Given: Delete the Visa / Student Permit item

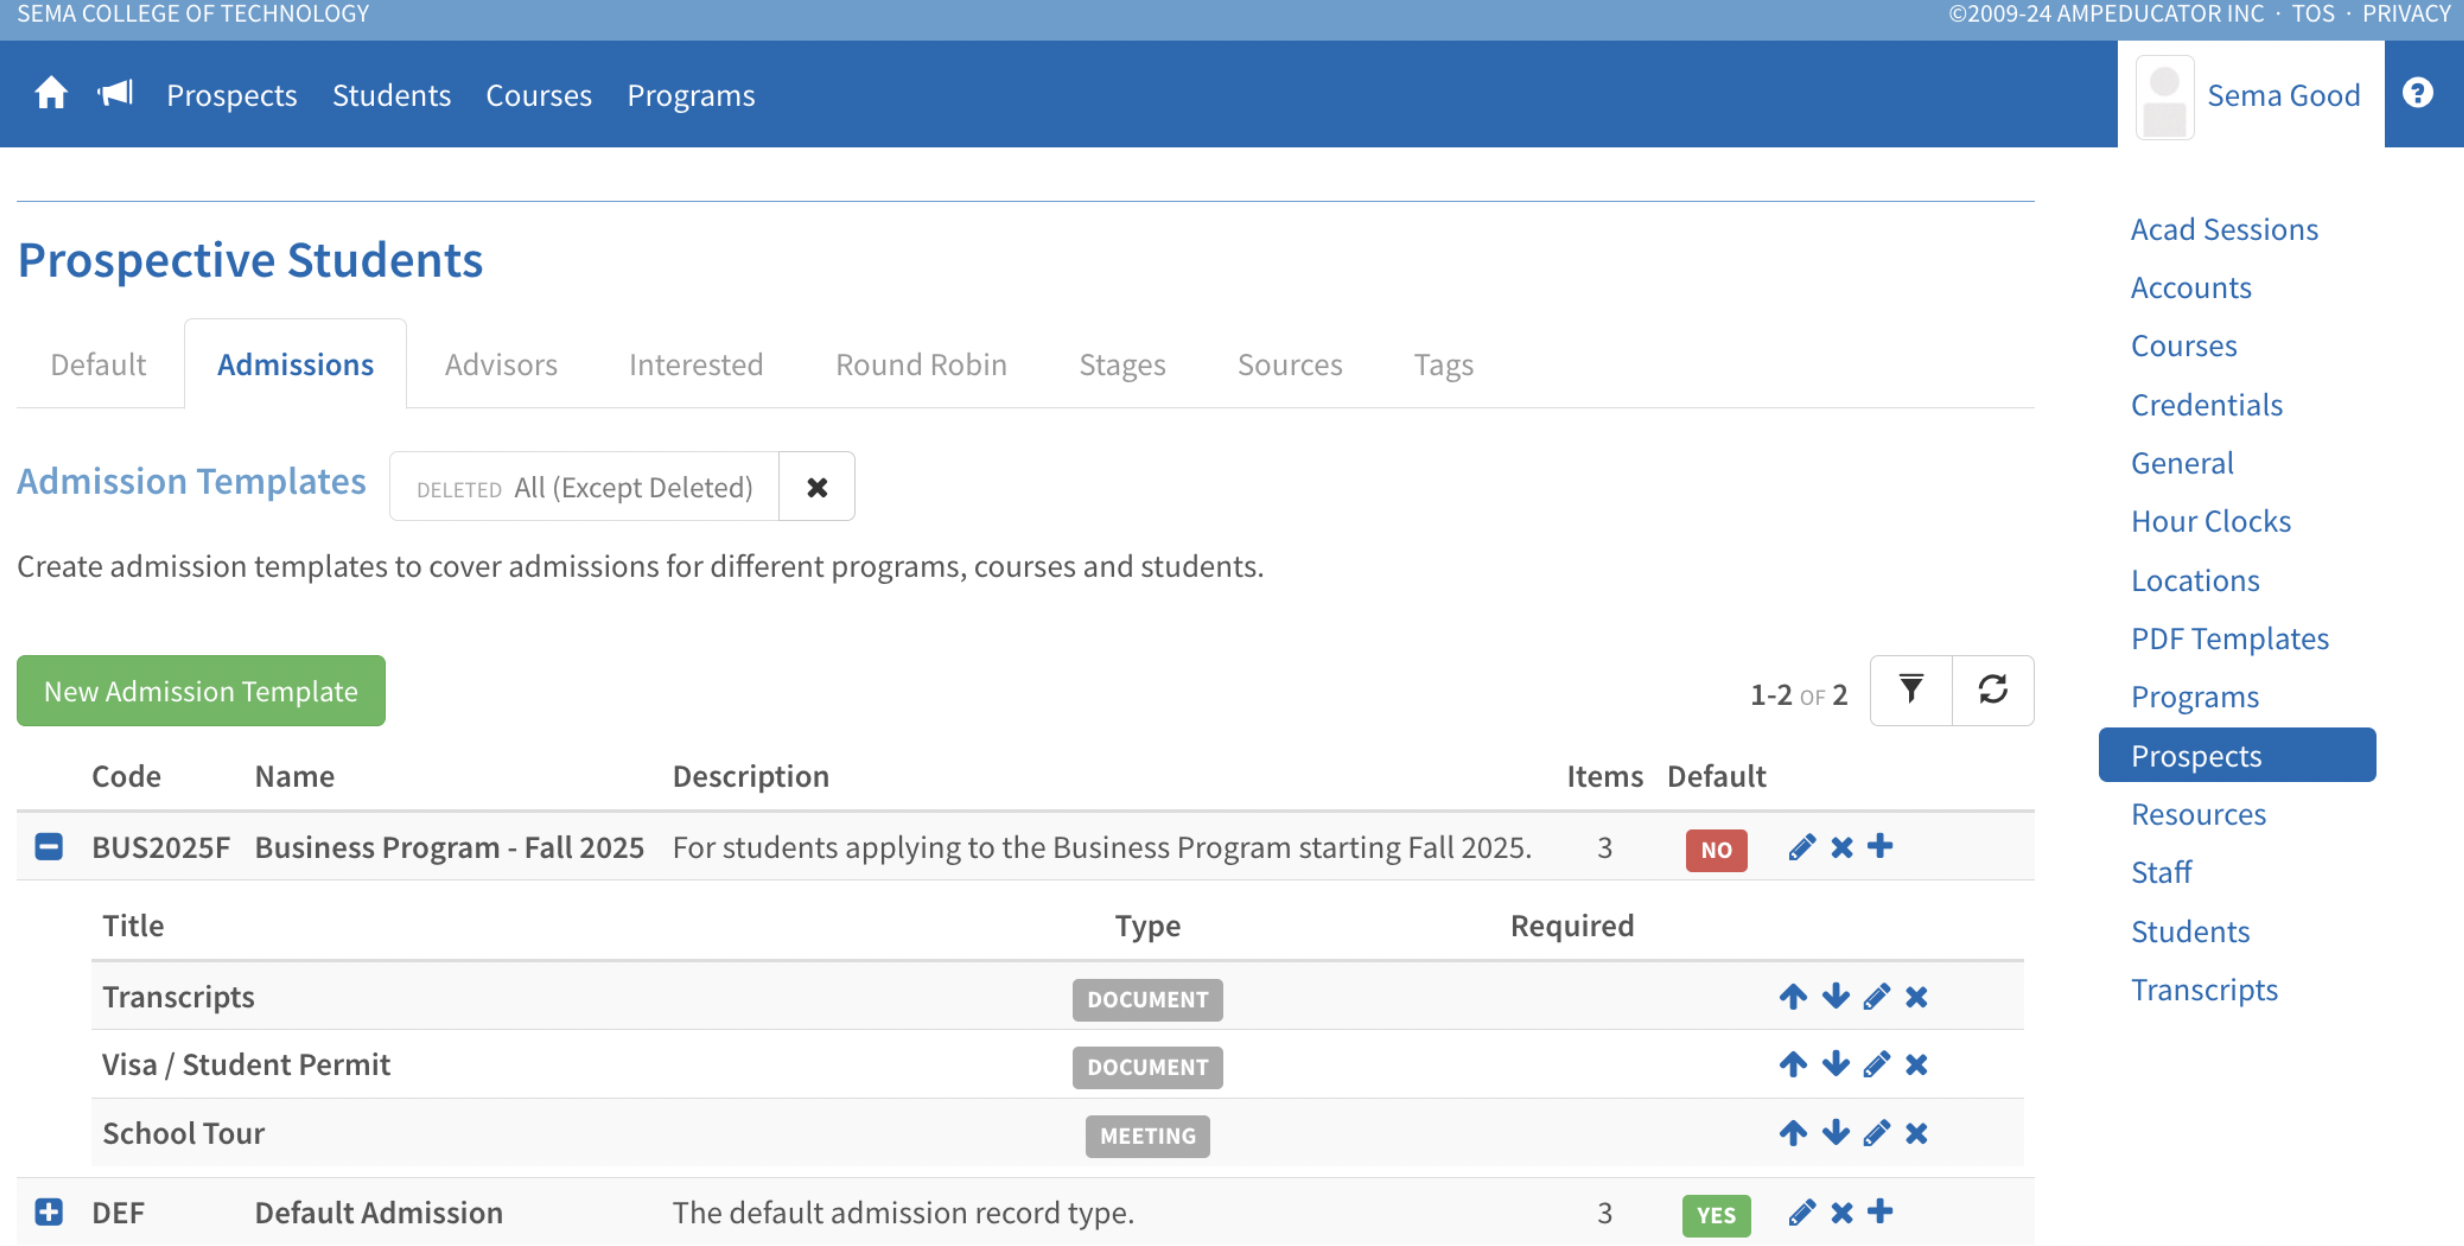Looking at the screenshot, I should 1916,1065.
